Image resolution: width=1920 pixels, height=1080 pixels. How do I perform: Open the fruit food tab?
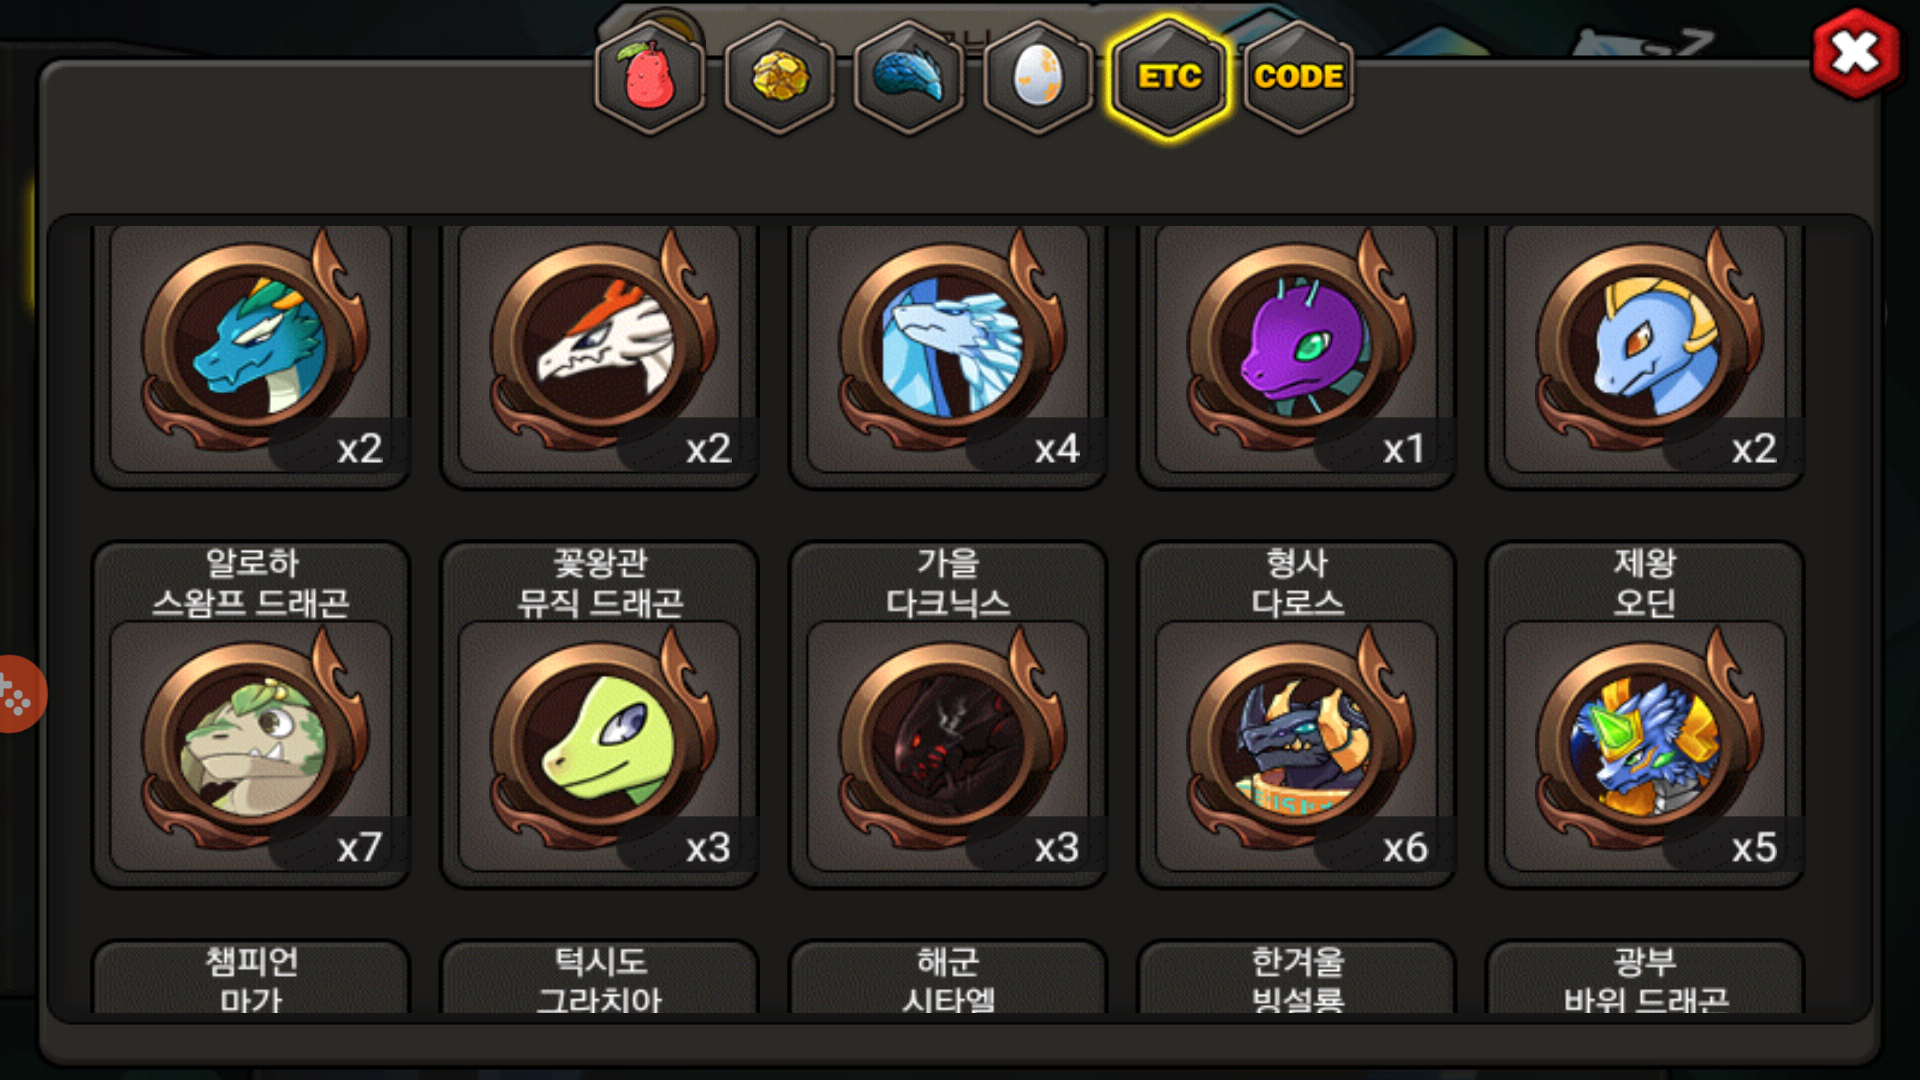[x=650, y=78]
